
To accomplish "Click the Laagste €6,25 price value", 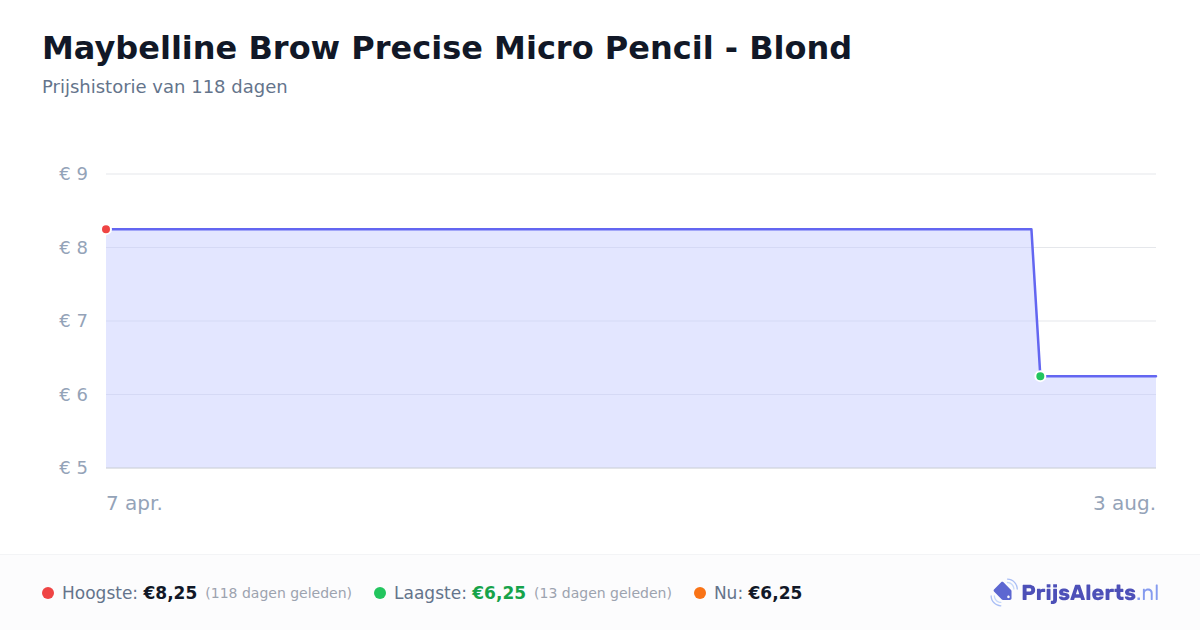I will coord(499,593).
